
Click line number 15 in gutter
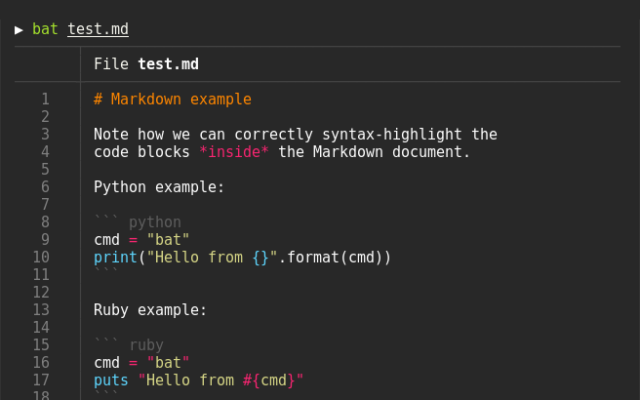pos(41,345)
